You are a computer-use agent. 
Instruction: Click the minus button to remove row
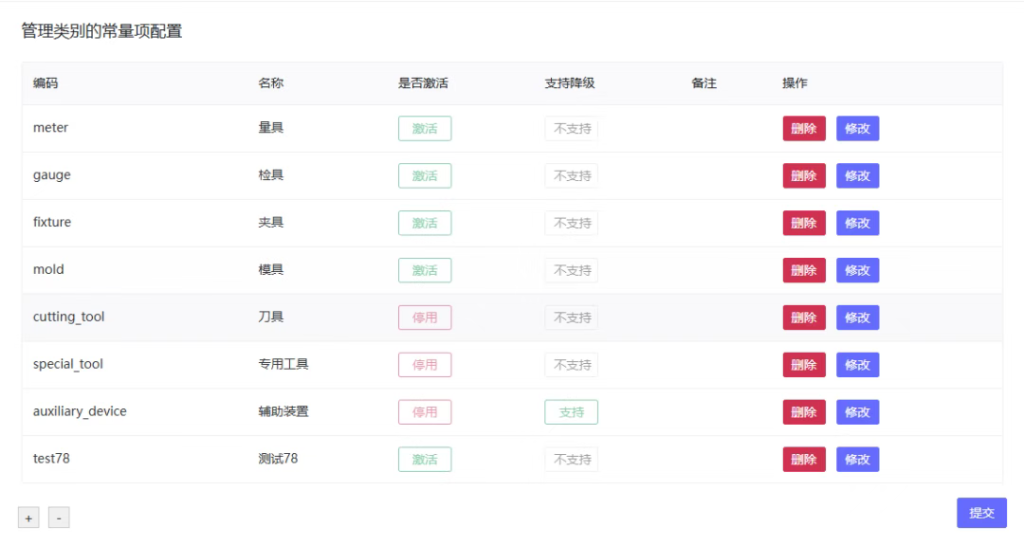tap(59, 518)
